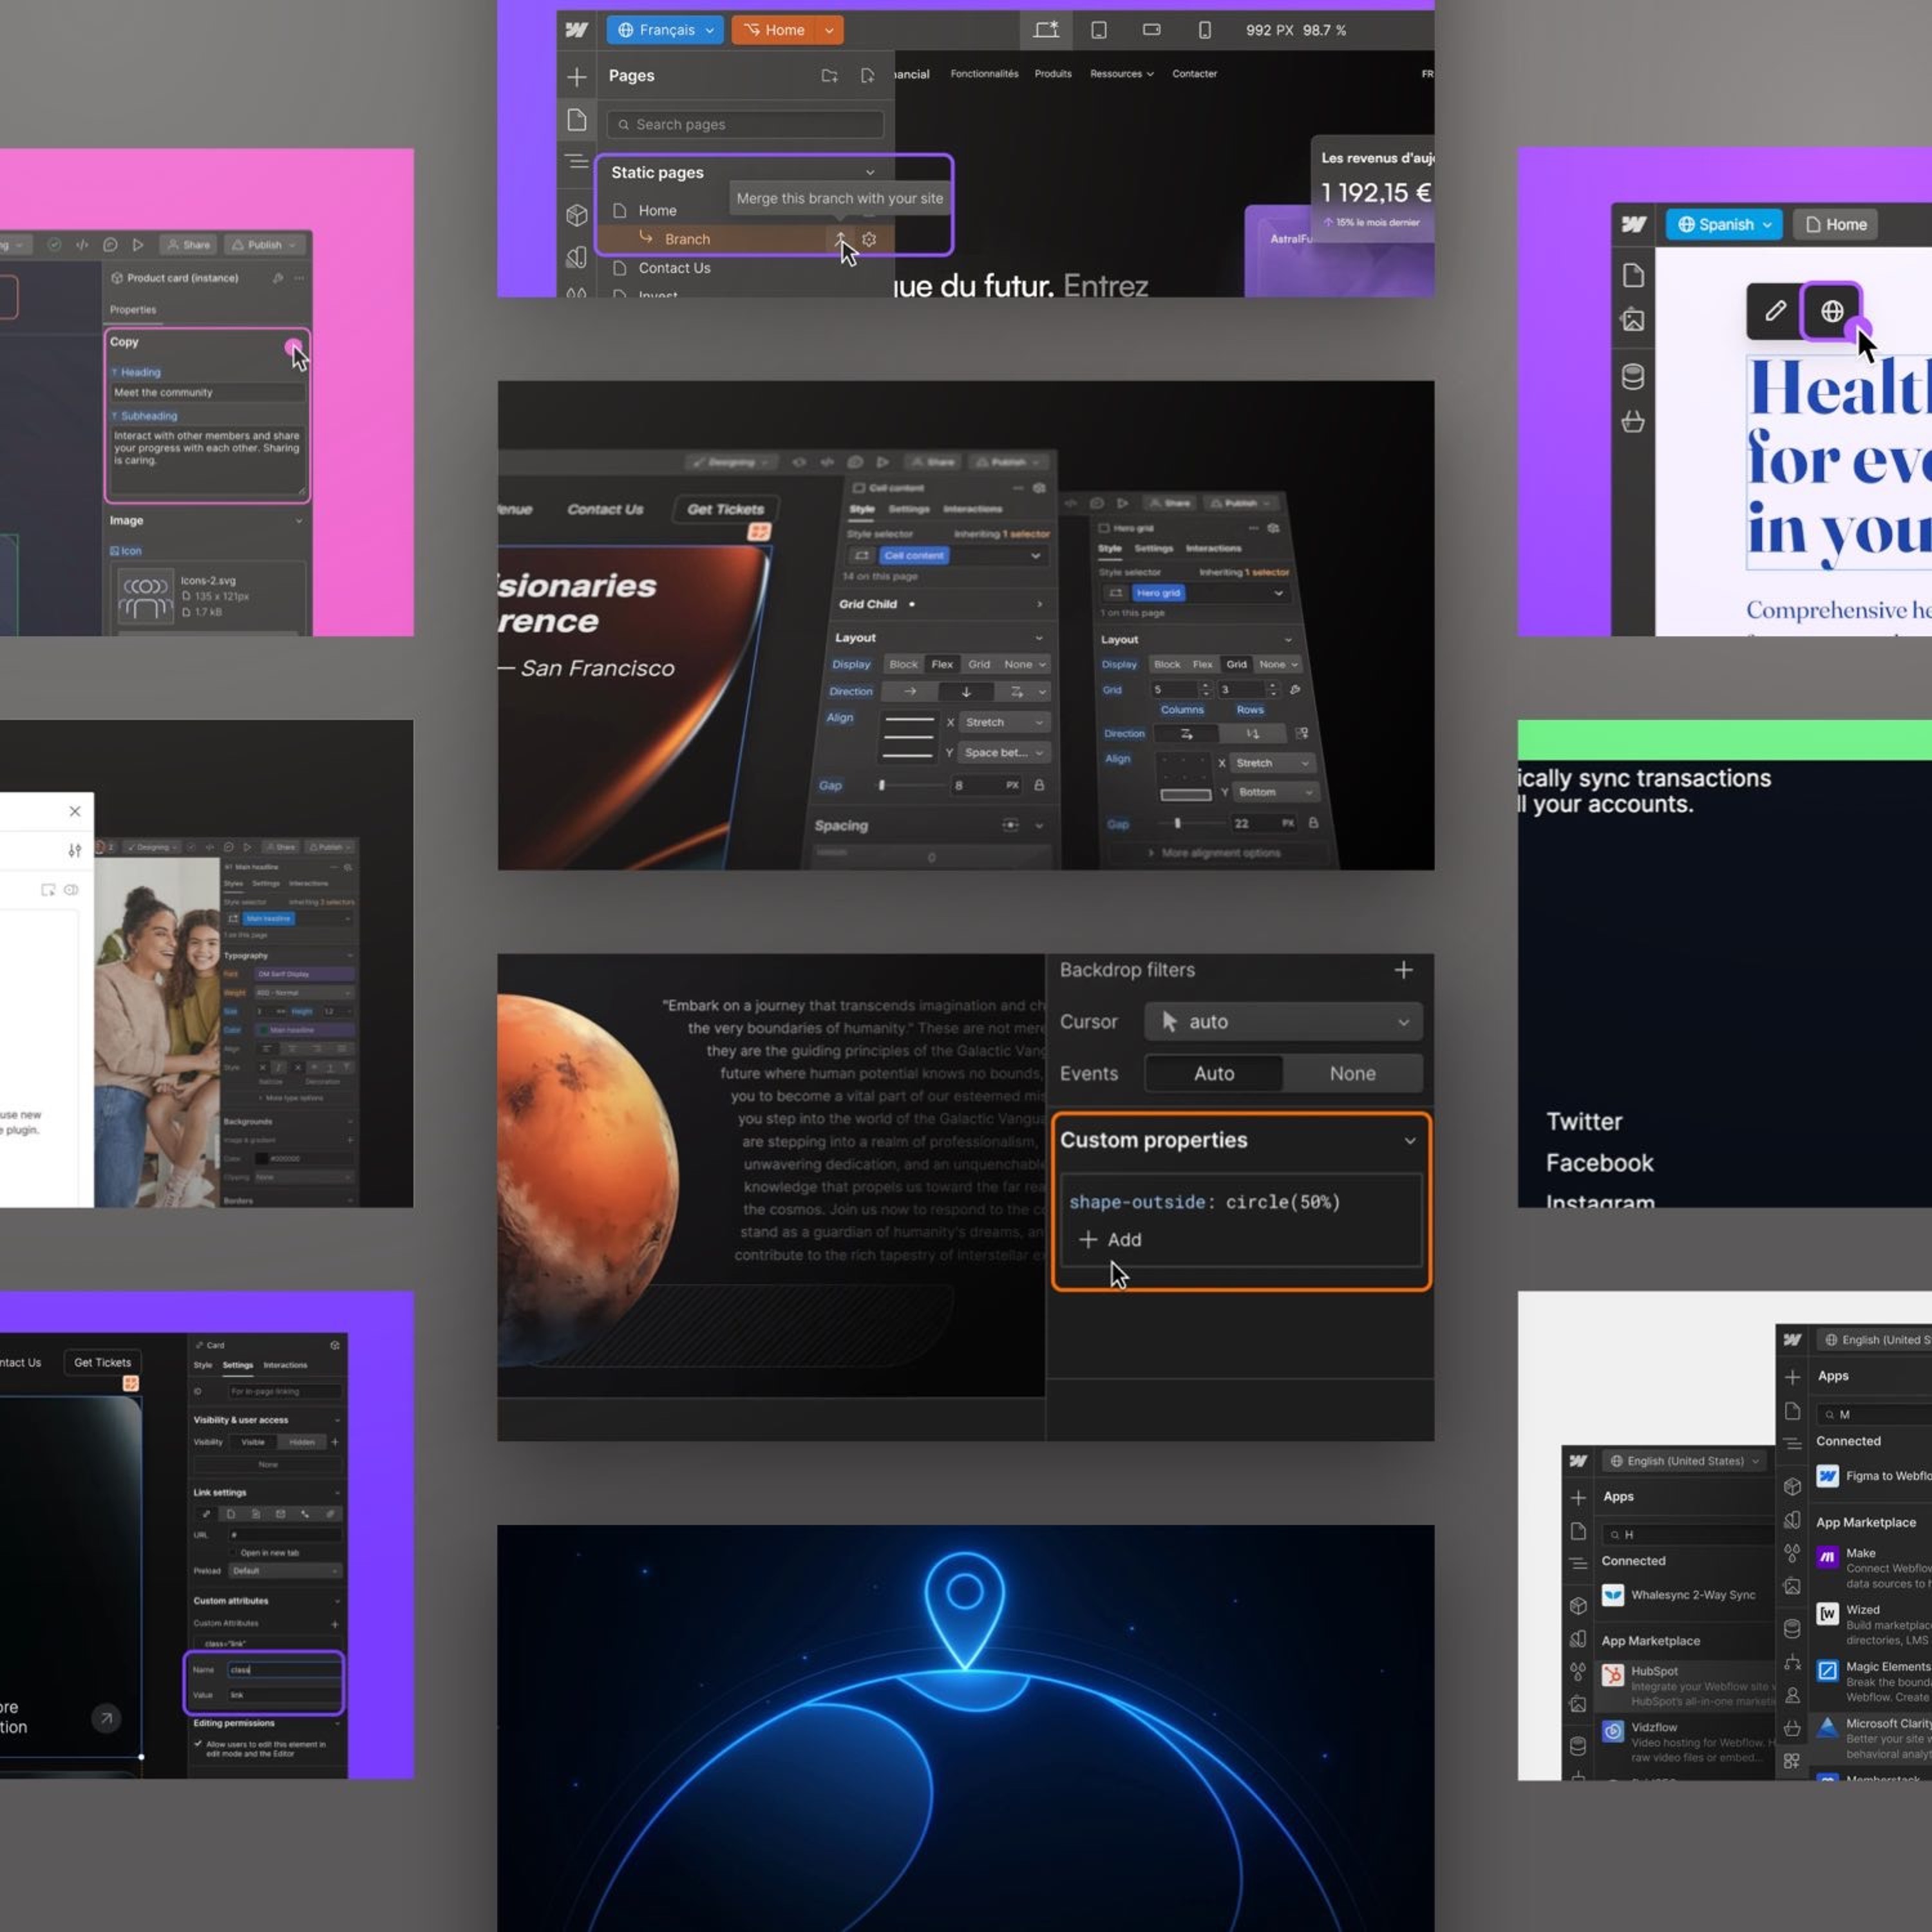Viewport: 1932px width, 1932px height.
Task: Click the Facebook footer link
Action: (x=1599, y=1163)
